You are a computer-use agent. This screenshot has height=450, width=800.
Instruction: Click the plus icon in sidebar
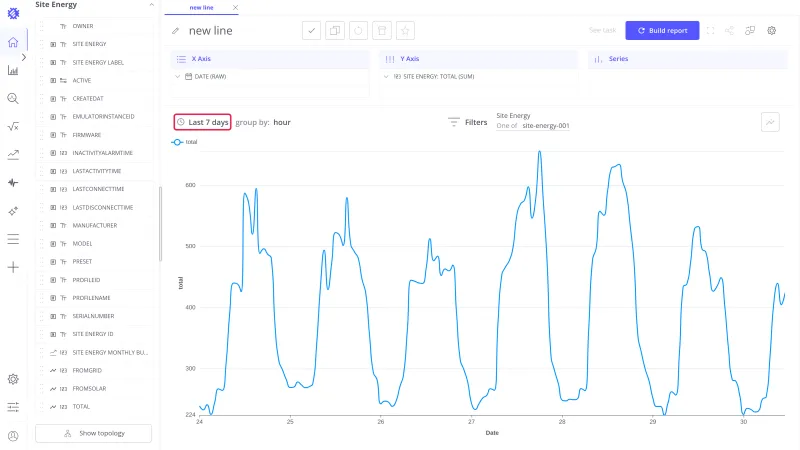(13, 267)
